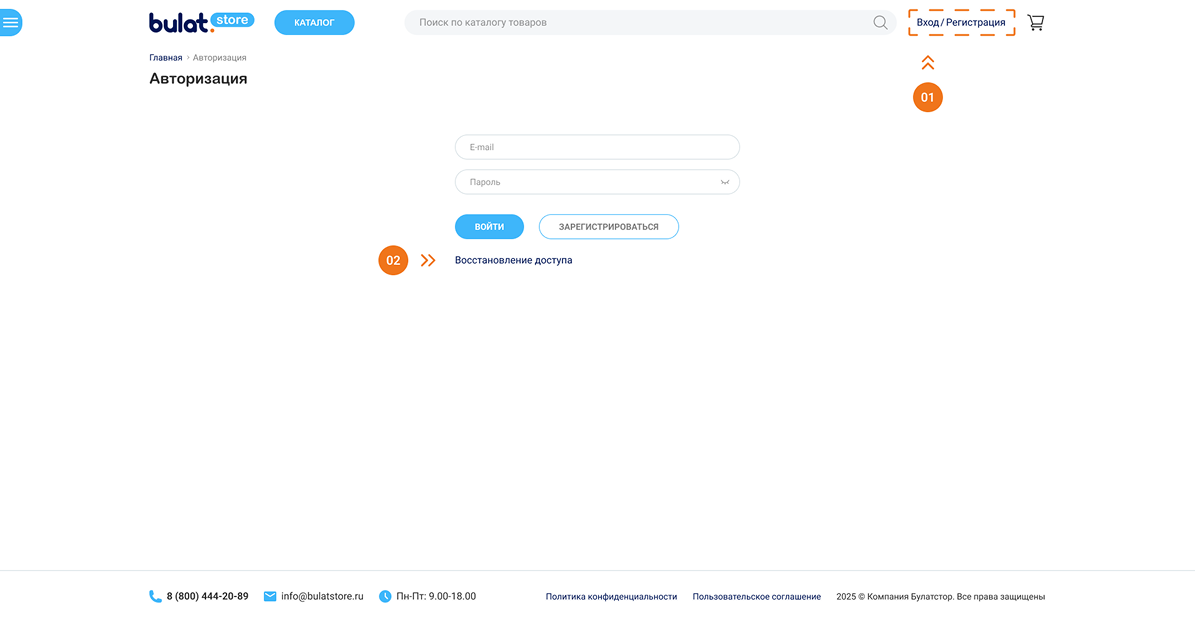Image resolution: width=1195 pixels, height=623 pixels.
Task: Click the envelope icon in footer
Action: [x=270, y=596]
